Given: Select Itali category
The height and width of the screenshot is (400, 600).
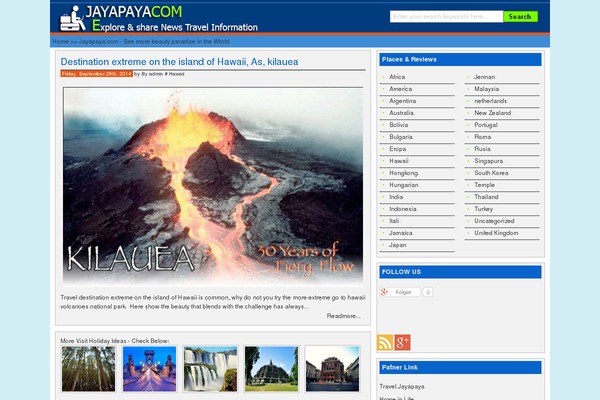Looking at the screenshot, I should (x=394, y=221).
